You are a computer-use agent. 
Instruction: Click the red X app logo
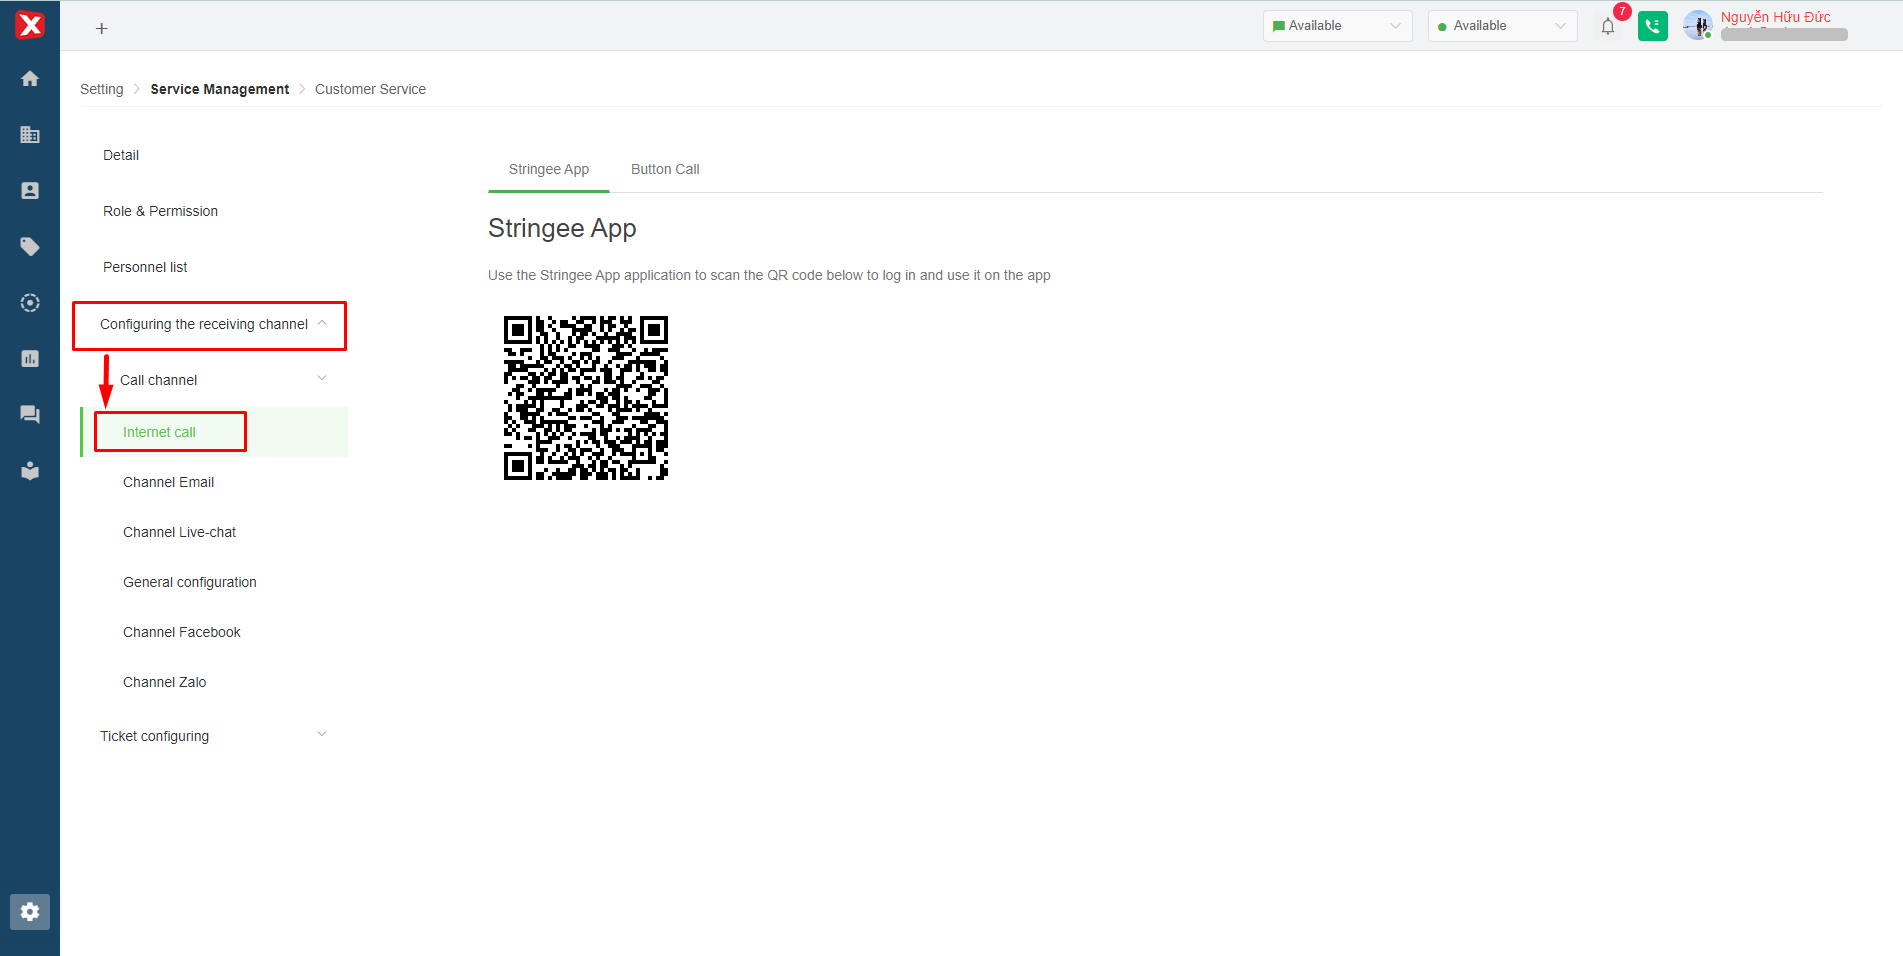point(30,25)
